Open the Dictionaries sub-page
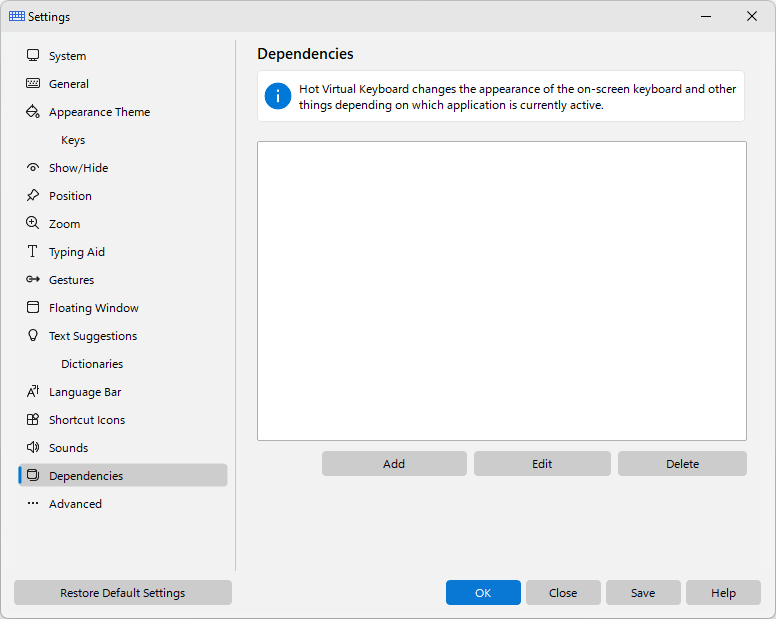 pos(123,364)
